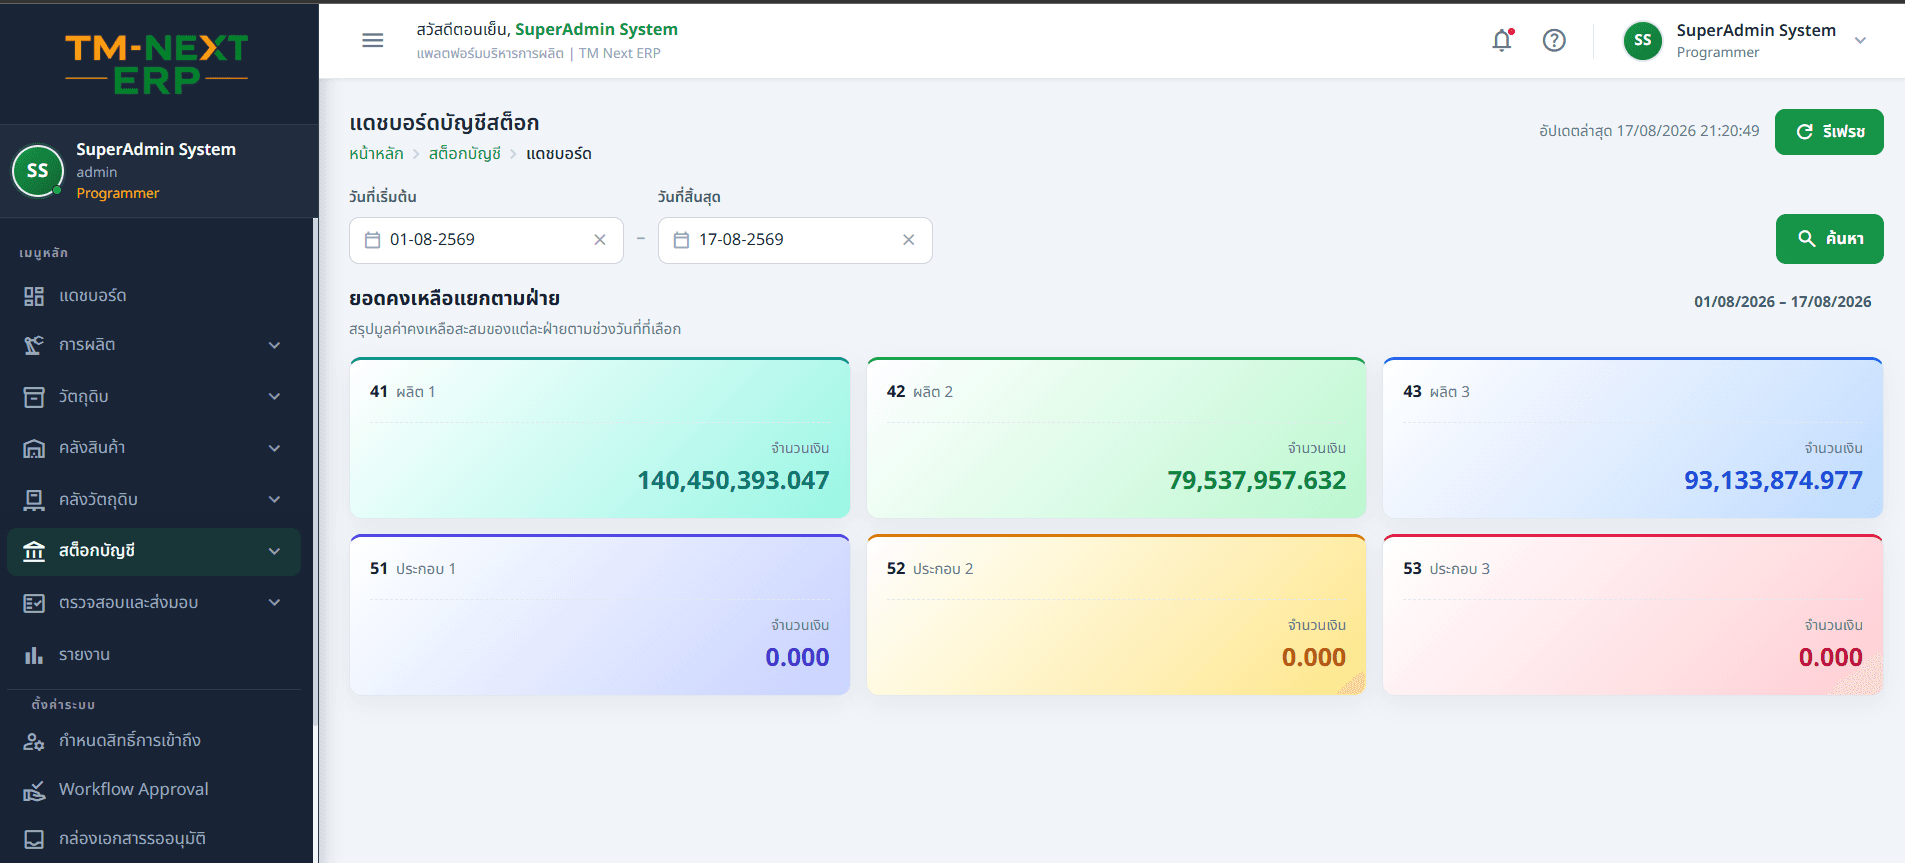Click the start date field 01-08-2569
This screenshot has height=863, width=1905.
486,240
